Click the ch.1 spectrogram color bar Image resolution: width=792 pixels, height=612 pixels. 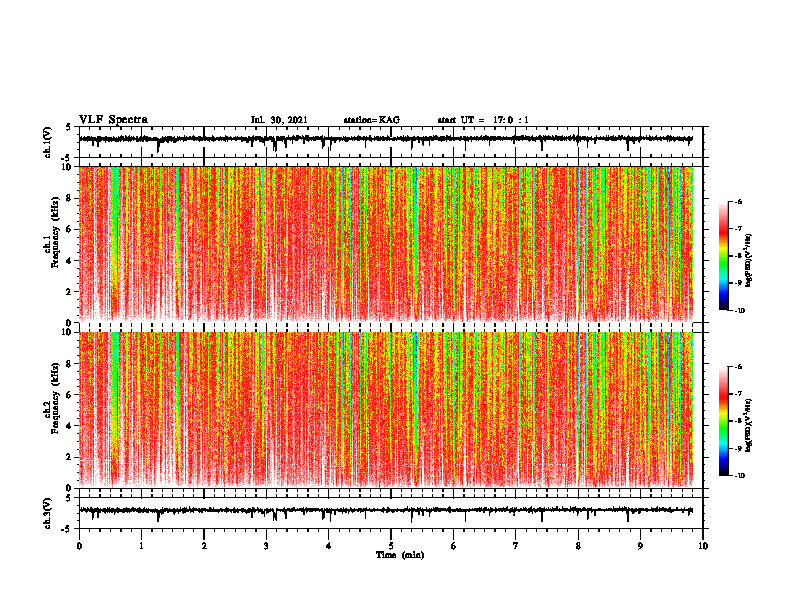click(723, 256)
